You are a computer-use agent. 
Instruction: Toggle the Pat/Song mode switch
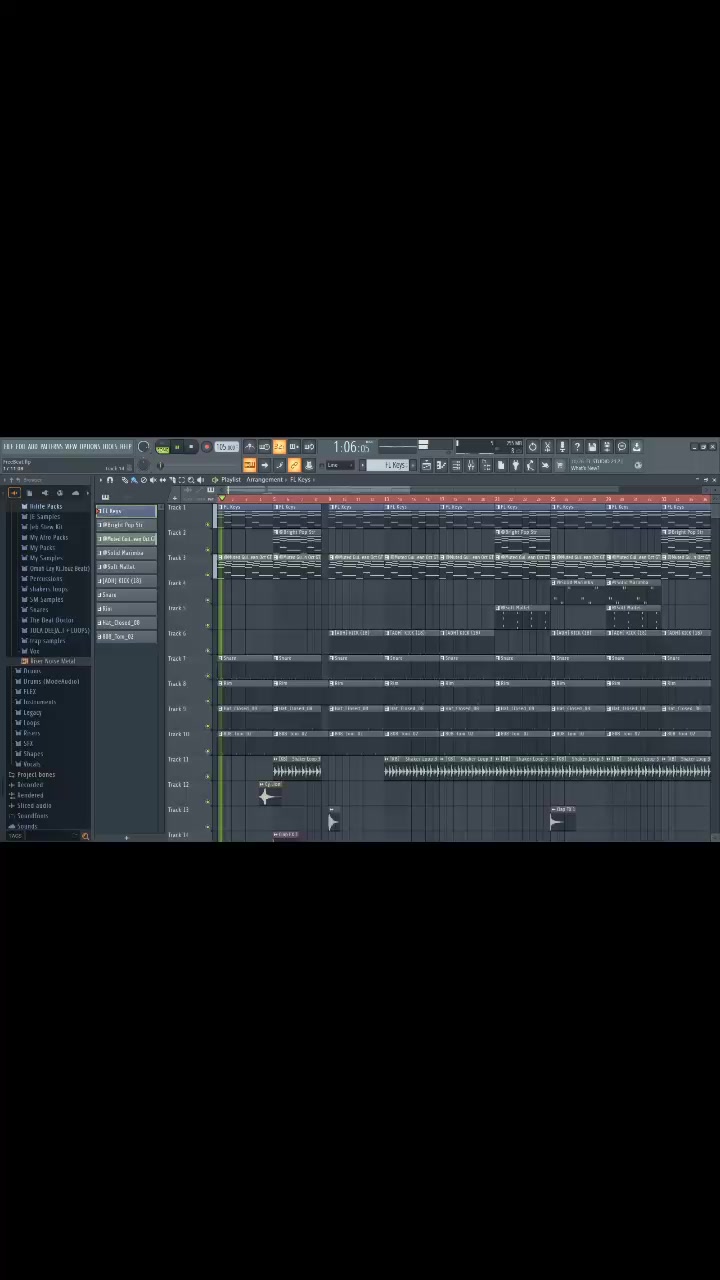point(162,447)
